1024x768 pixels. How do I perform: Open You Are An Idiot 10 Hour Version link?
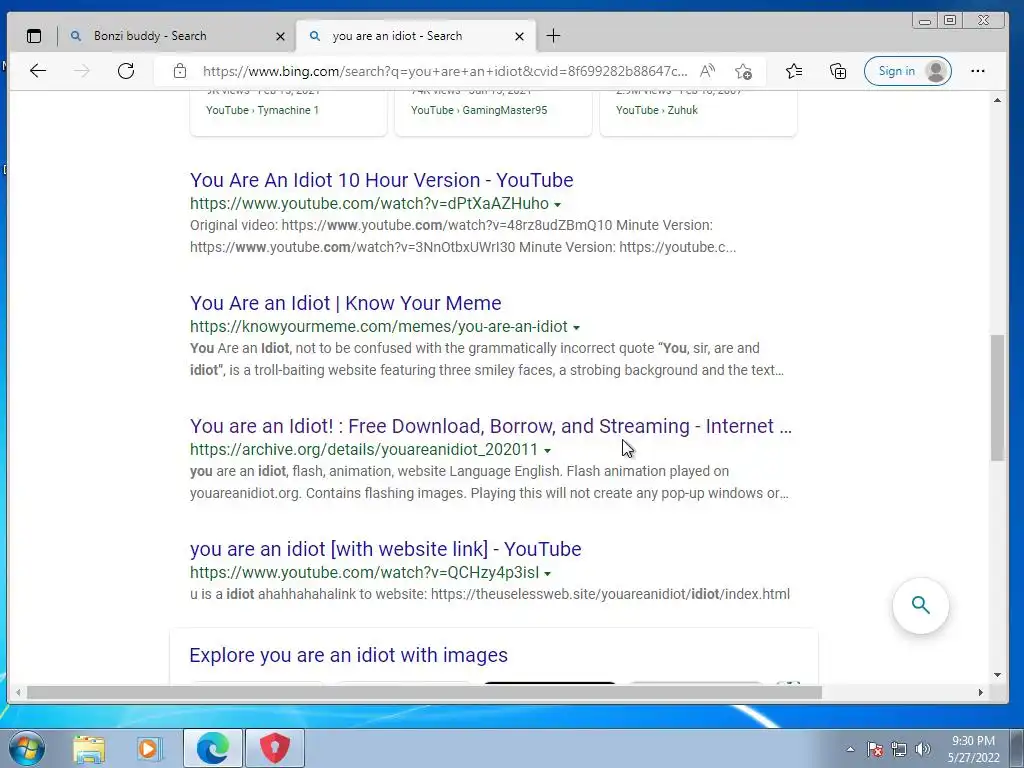381,180
